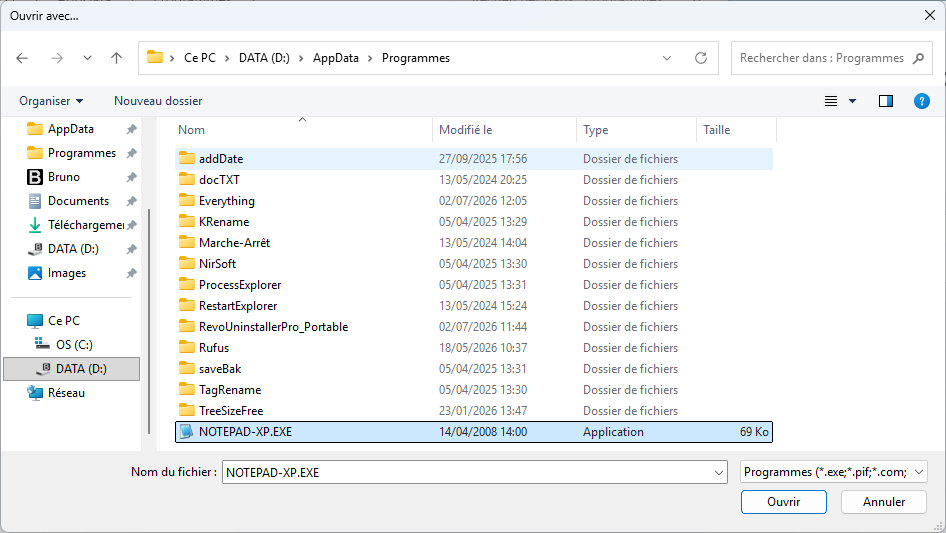Refresh the Programmes folder view

pyautogui.click(x=700, y=58)
